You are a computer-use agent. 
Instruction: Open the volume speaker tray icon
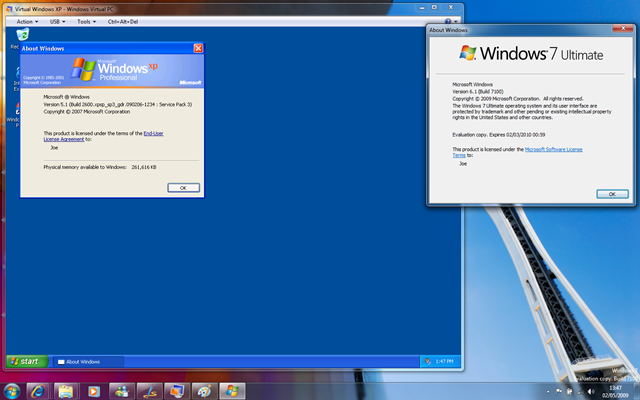[591, 392]
